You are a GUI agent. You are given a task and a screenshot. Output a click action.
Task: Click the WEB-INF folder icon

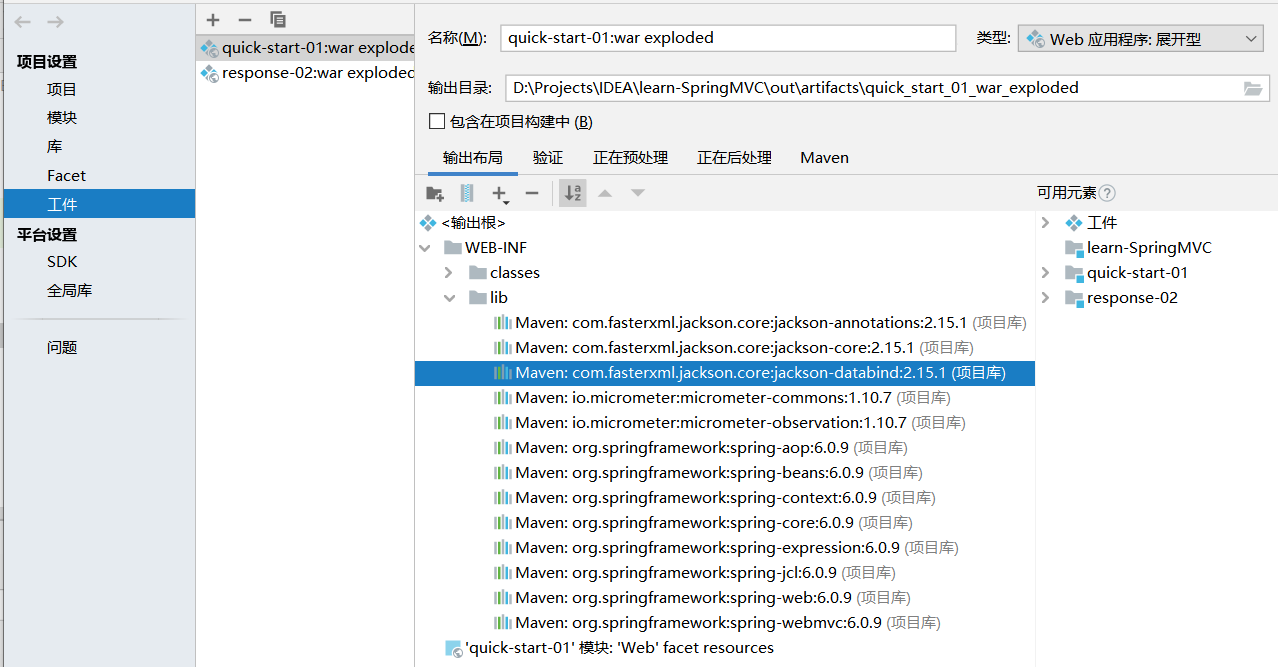click(452, 248)
